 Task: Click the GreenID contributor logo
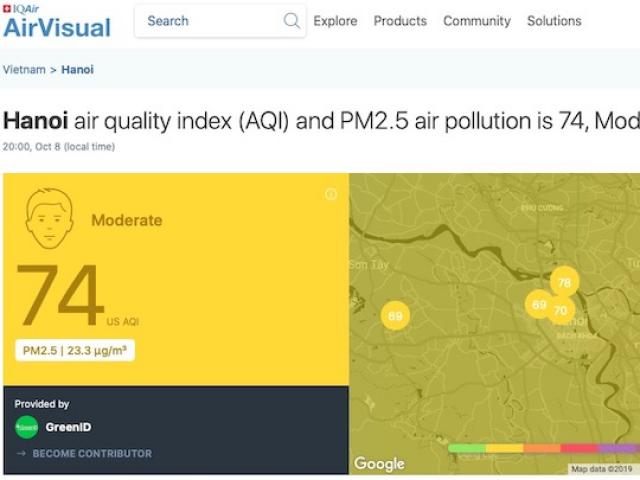click(26, 427)
